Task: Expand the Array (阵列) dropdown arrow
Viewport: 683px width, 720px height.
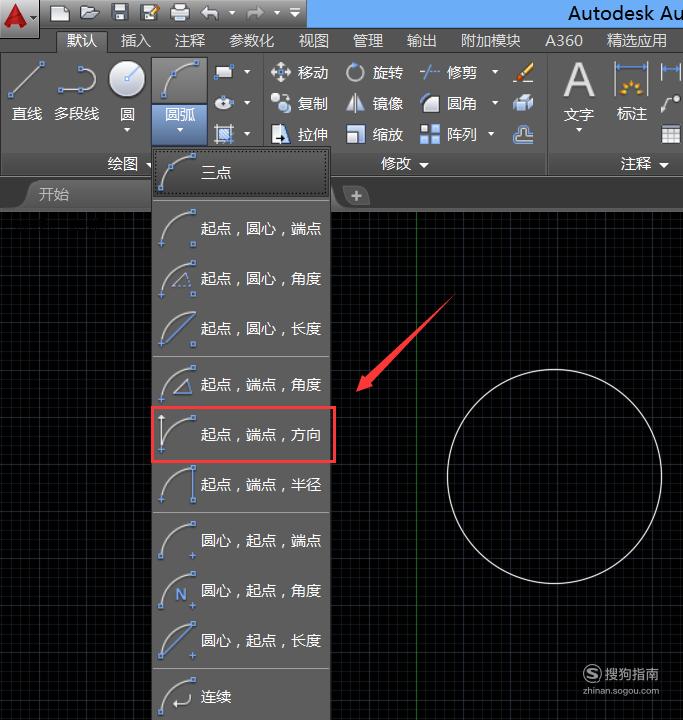Action: pyautogui.click(x=491, y=134)
